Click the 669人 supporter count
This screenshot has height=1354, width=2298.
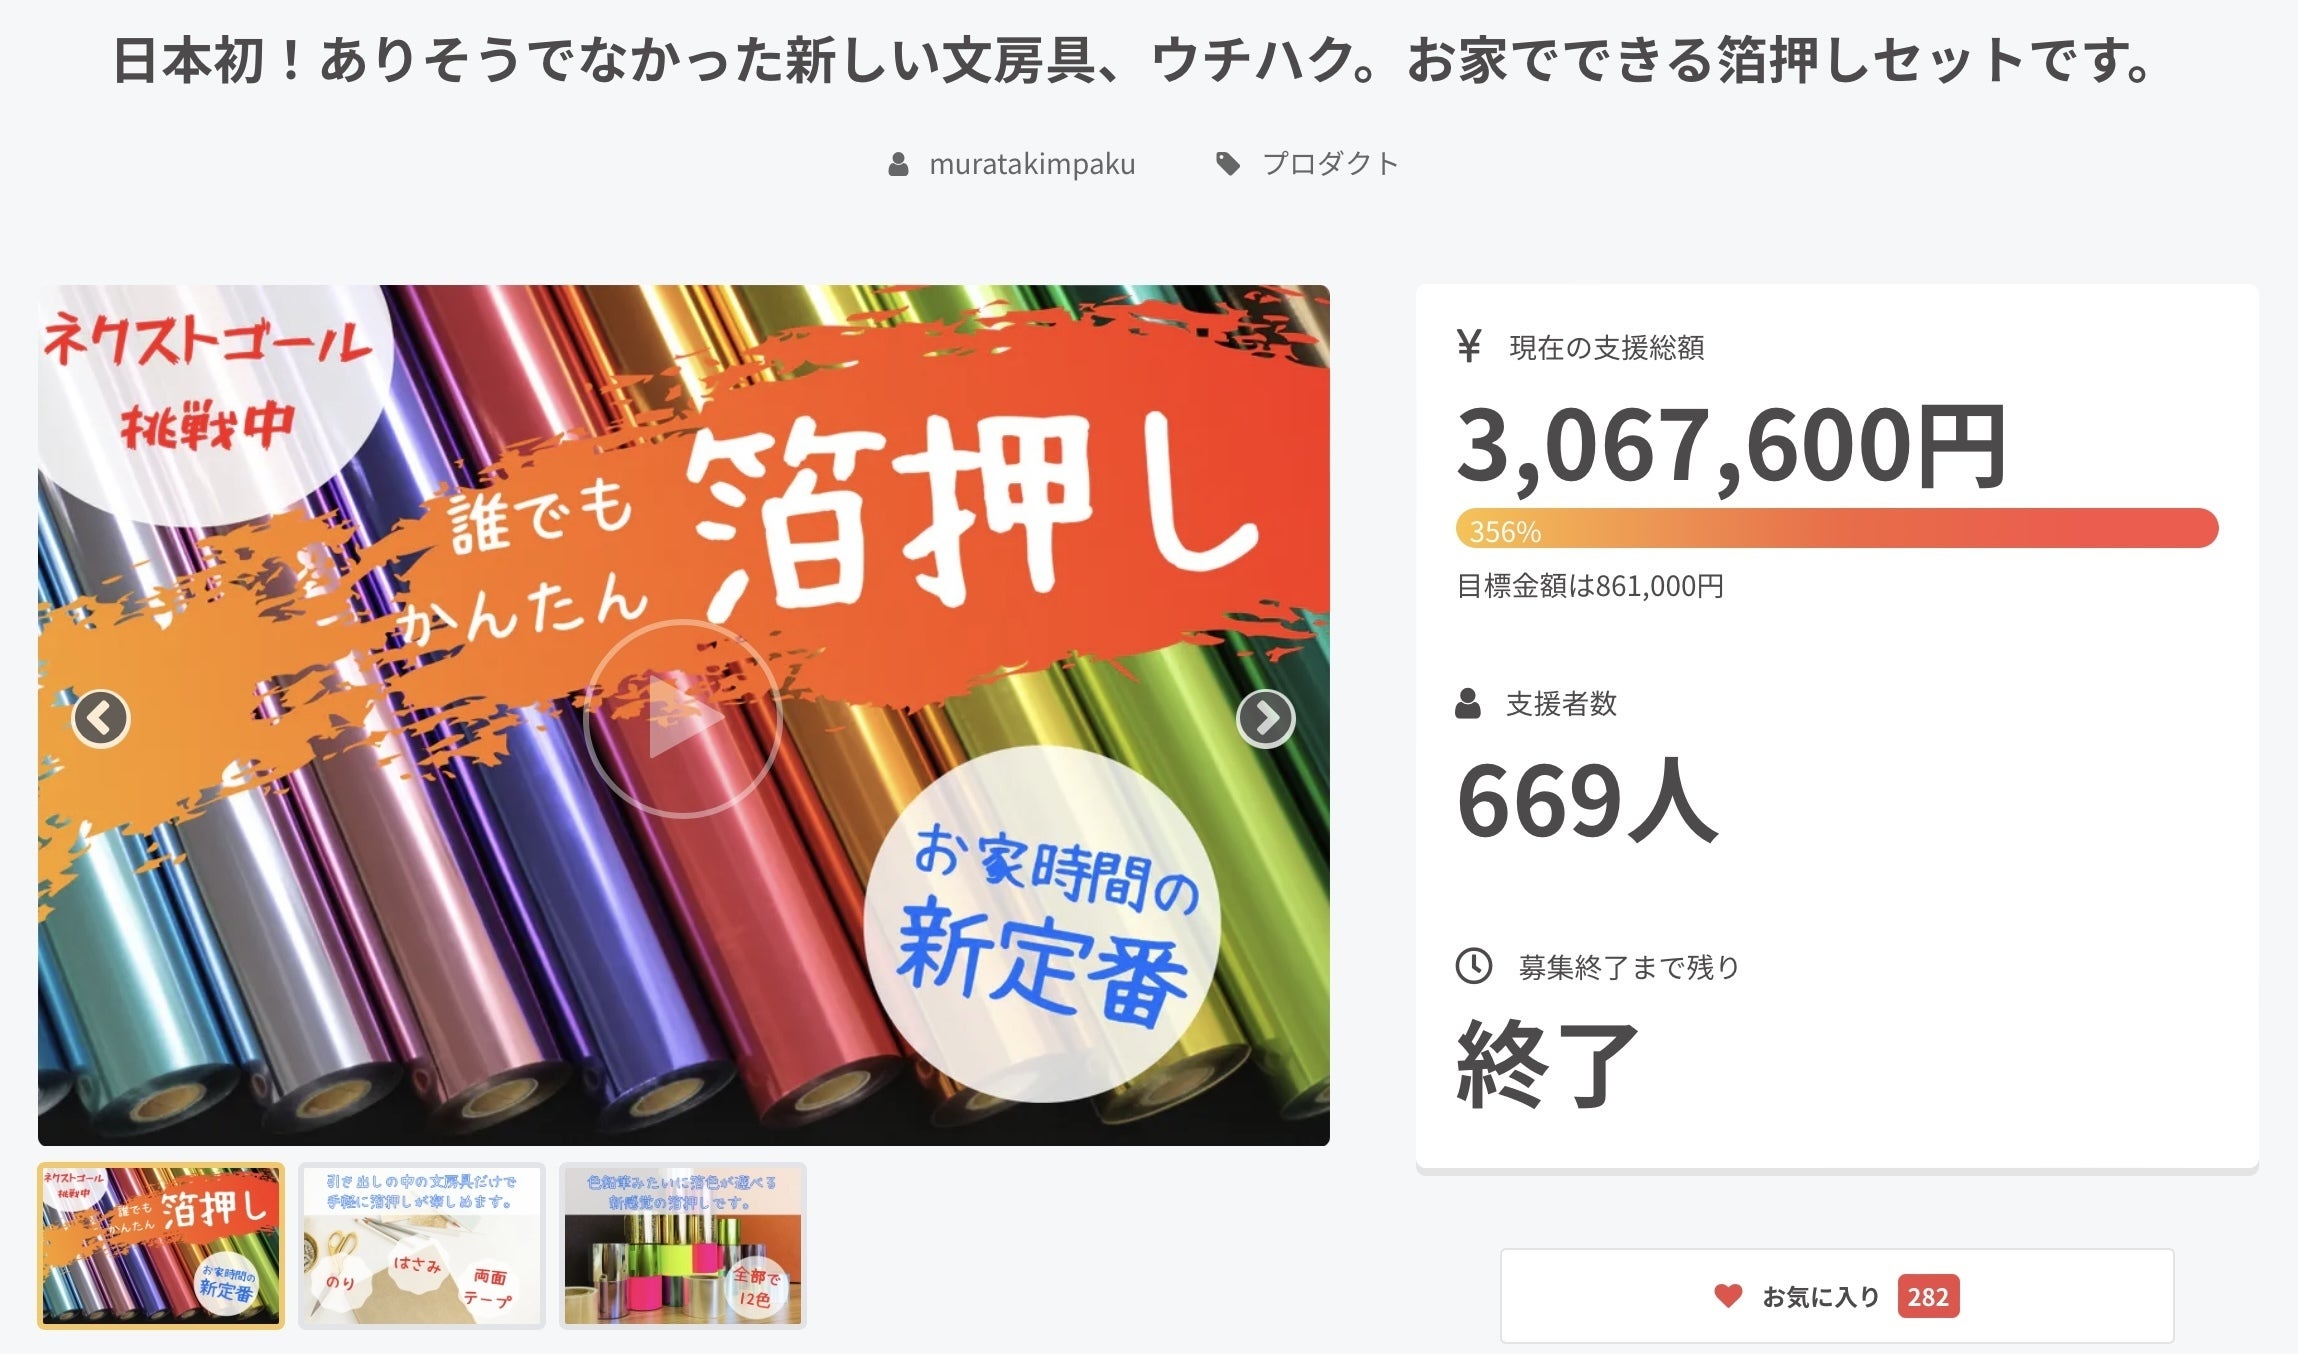click(1587, 800)
